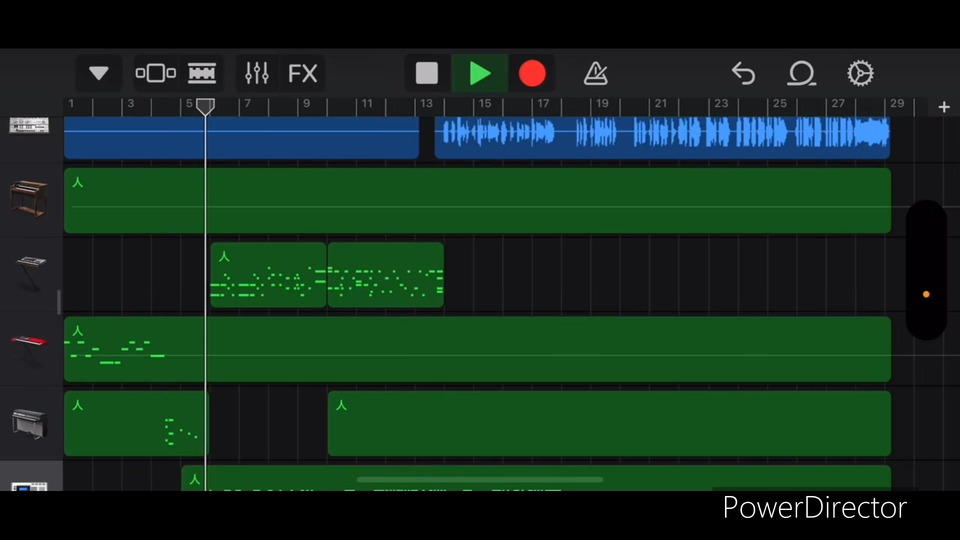960x540 pixels.
Task: Select the synthesizer on stand track icon
Action: 30,273
